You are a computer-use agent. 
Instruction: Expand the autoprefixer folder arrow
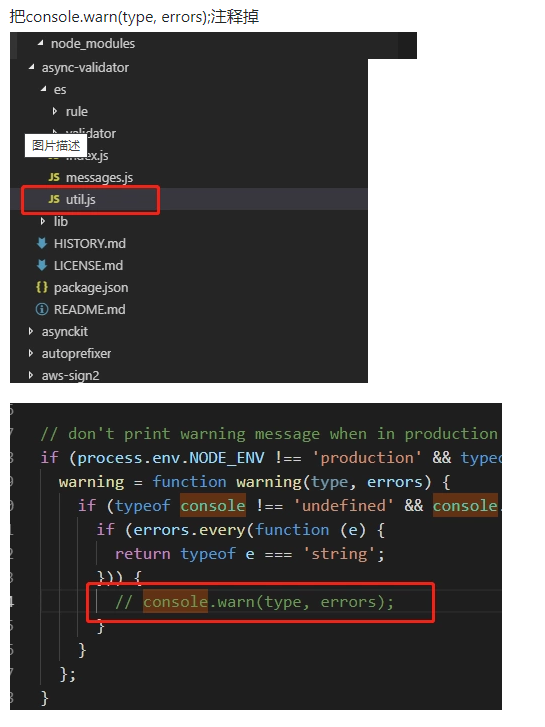tap(31, 353)
